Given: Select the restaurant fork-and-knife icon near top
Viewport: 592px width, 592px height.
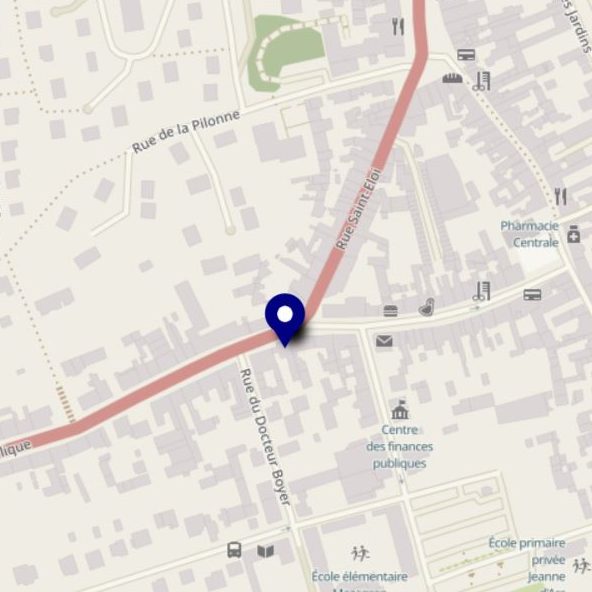Looking at the screenshot, I should click(x=398, y=26).
